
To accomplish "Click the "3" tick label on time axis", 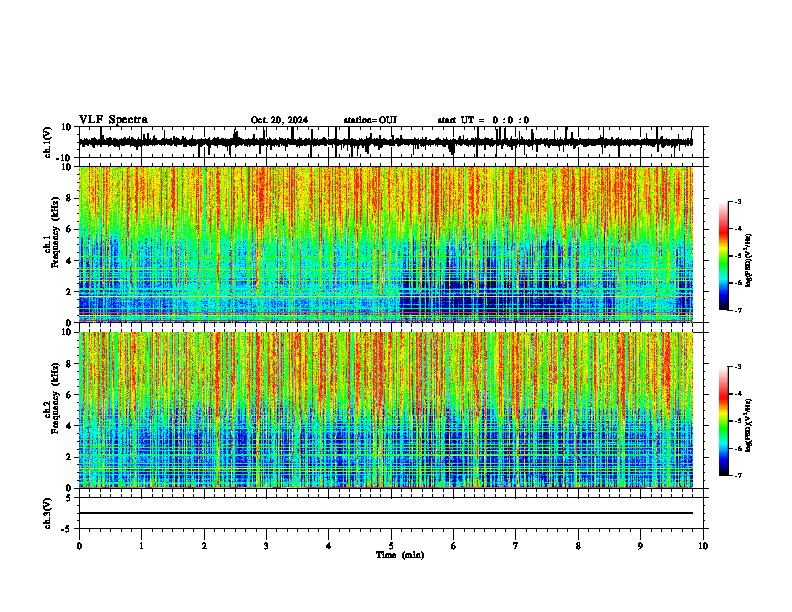I will point(266,546).
